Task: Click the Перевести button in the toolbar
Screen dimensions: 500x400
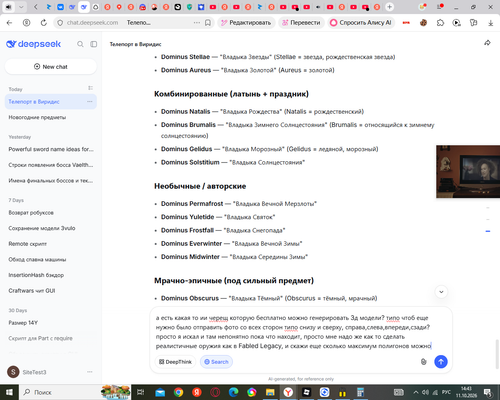Action: 301,23
